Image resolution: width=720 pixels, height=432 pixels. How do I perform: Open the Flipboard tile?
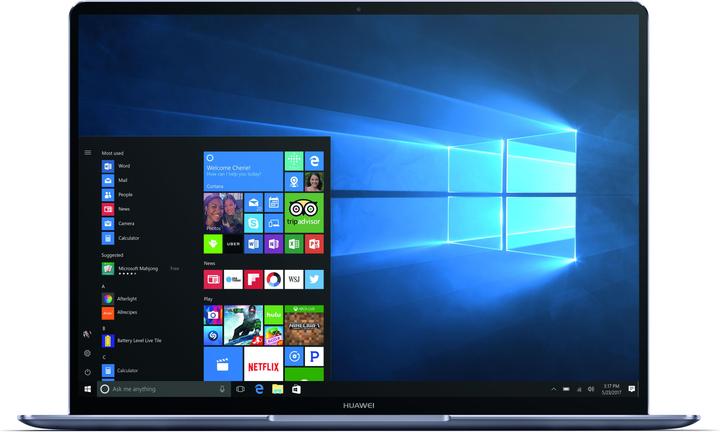(253, 279)
